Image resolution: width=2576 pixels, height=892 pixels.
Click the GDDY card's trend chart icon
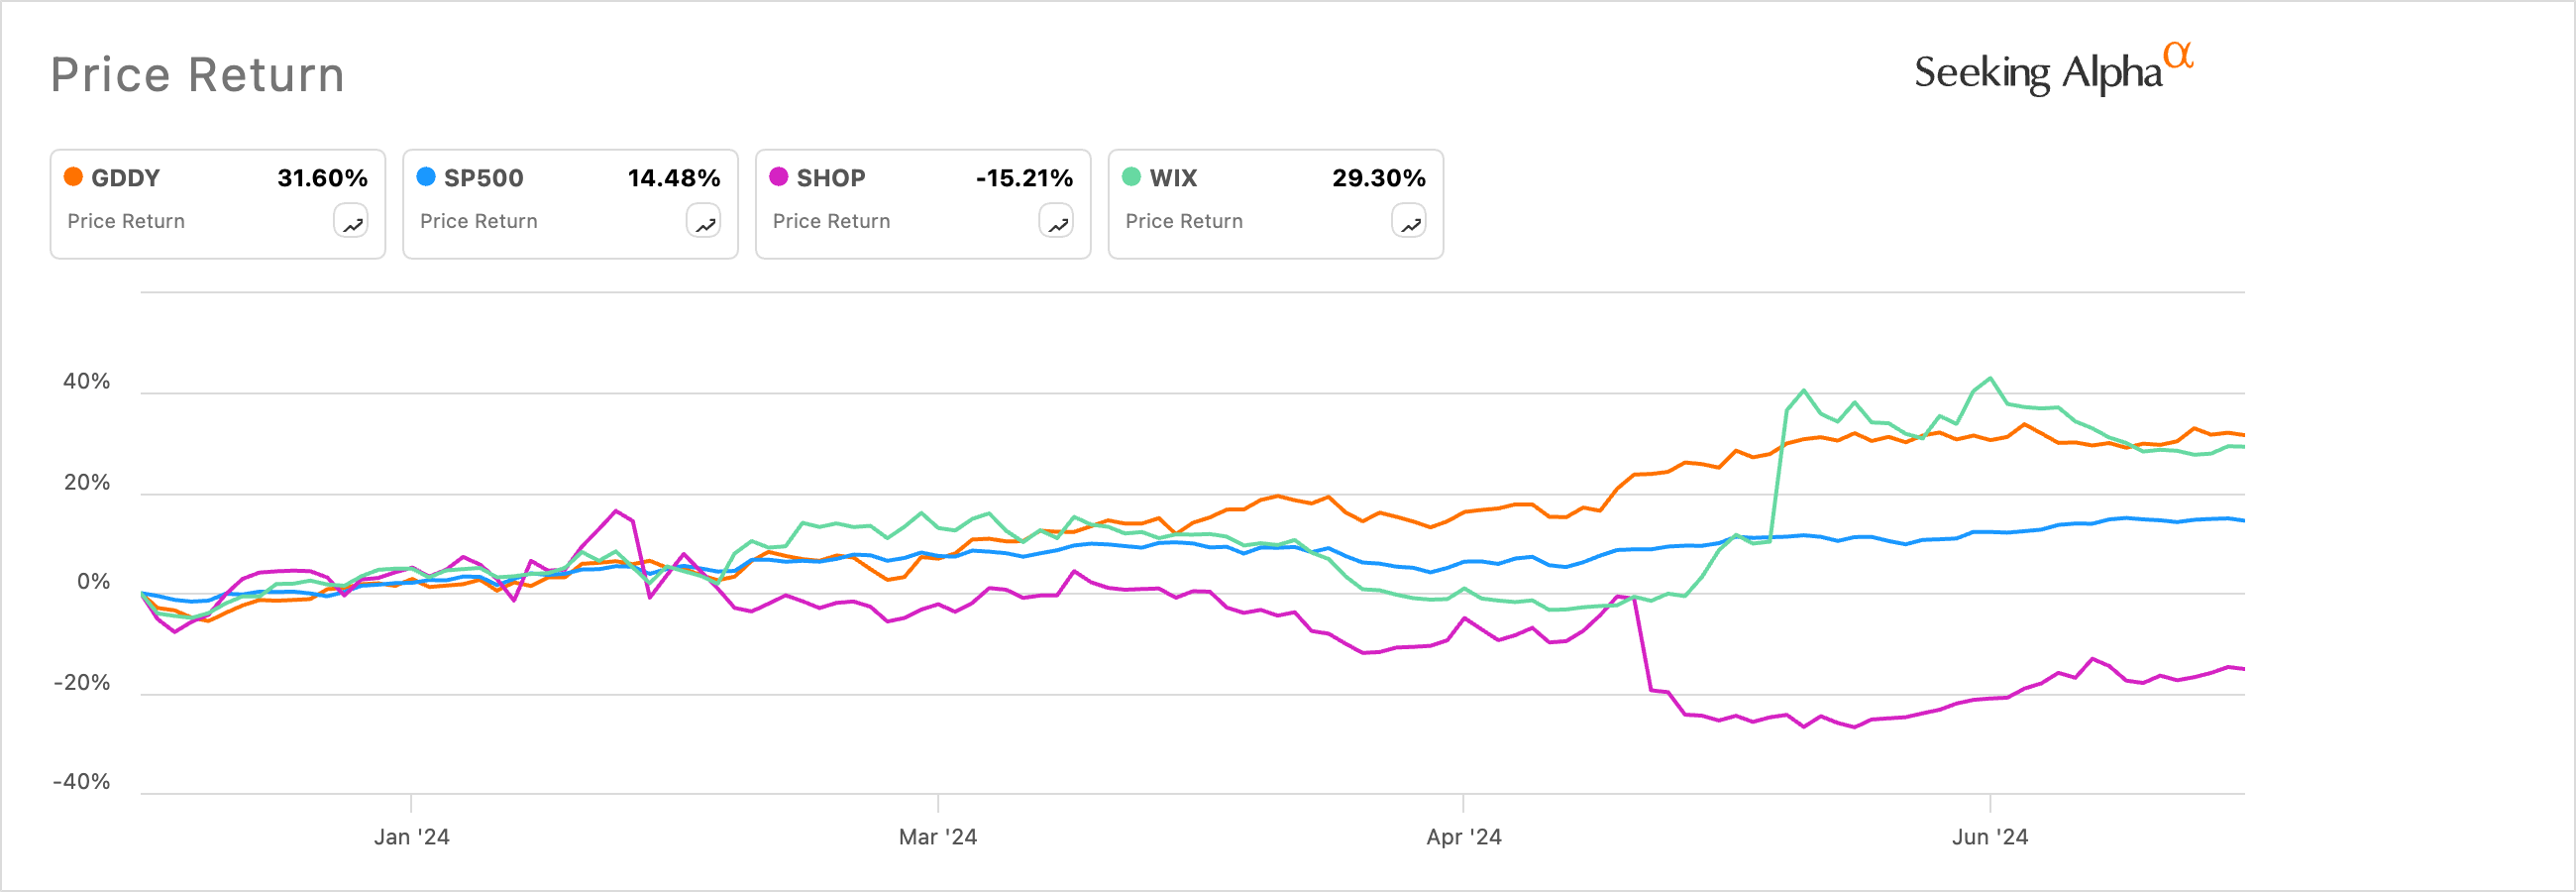[351, 222]
